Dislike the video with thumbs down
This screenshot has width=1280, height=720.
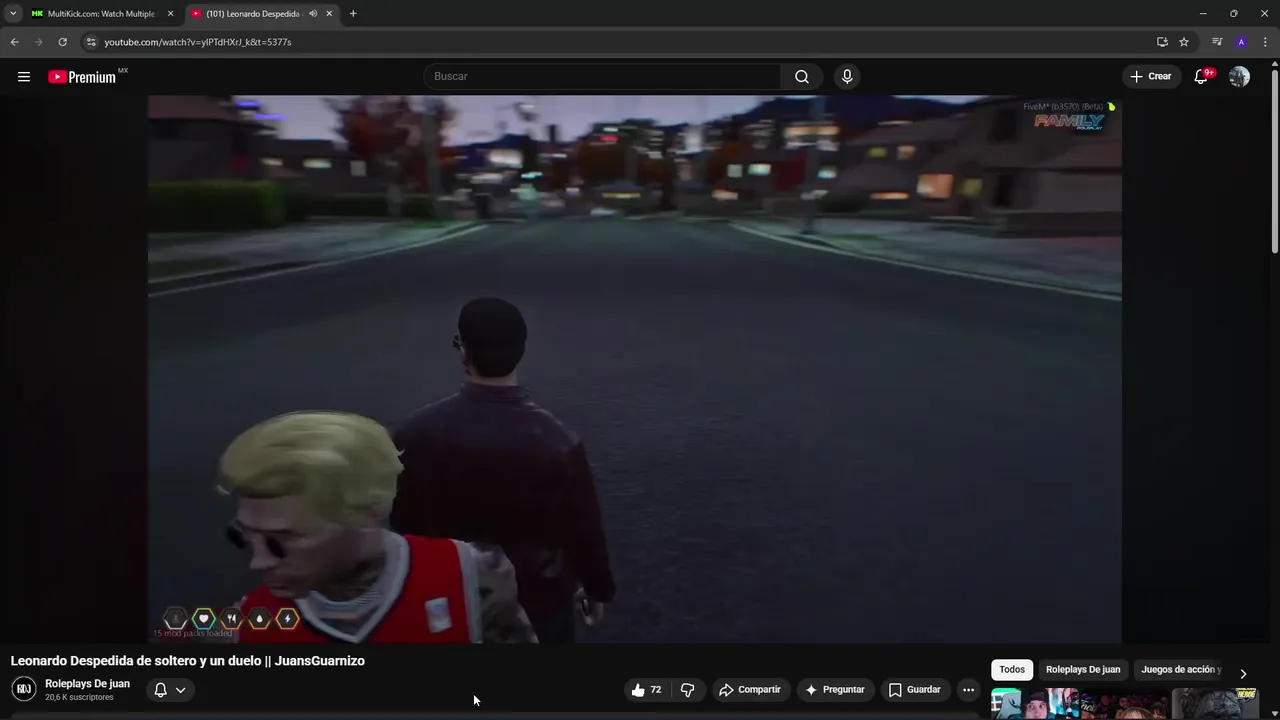click(x=688, y=689)
